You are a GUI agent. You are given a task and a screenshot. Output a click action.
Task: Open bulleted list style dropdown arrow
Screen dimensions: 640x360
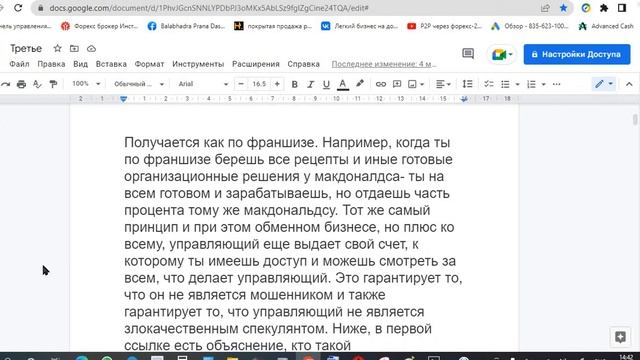tap(517, 84)
